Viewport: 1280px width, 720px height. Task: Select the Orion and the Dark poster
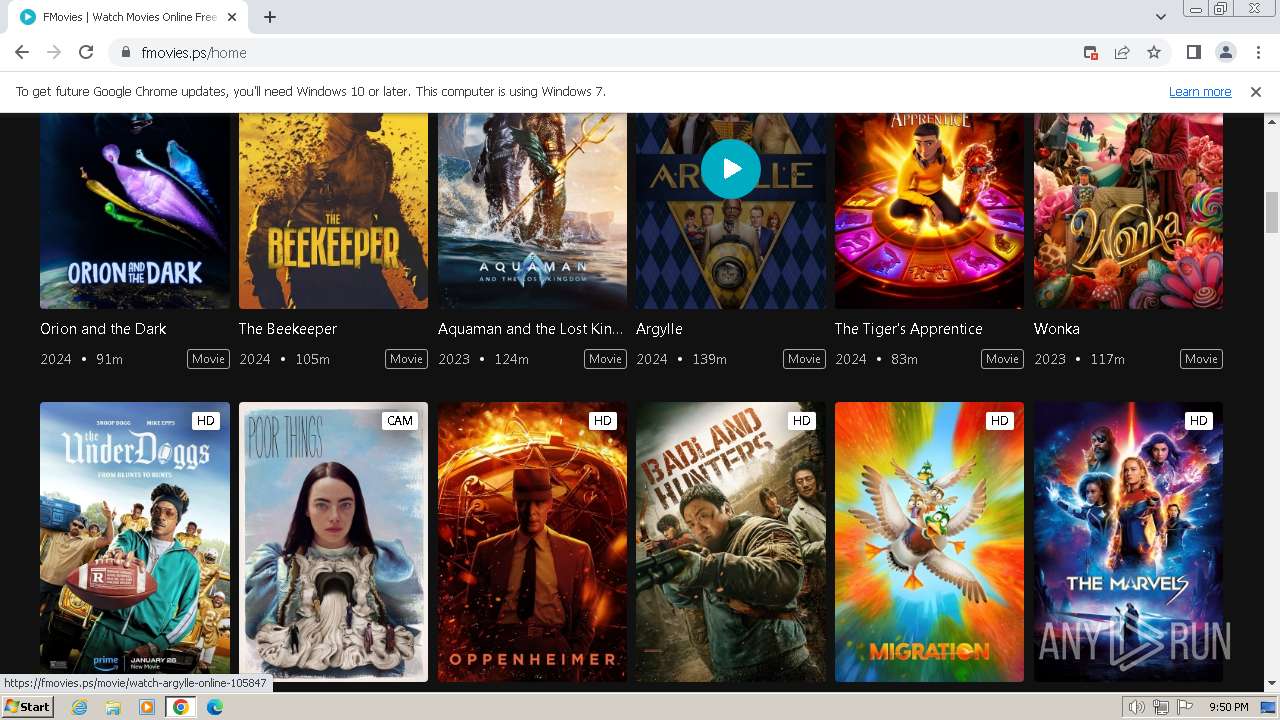pos(135,211)
